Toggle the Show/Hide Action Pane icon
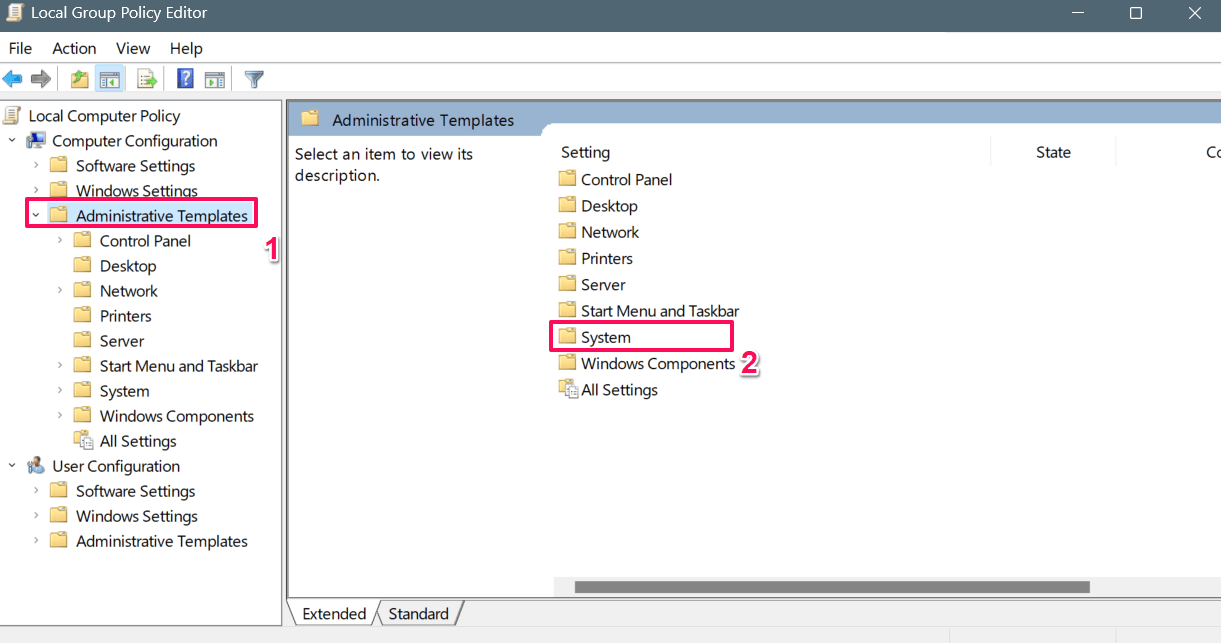This screenshot has height=643, width=1221. click(214, 79)
